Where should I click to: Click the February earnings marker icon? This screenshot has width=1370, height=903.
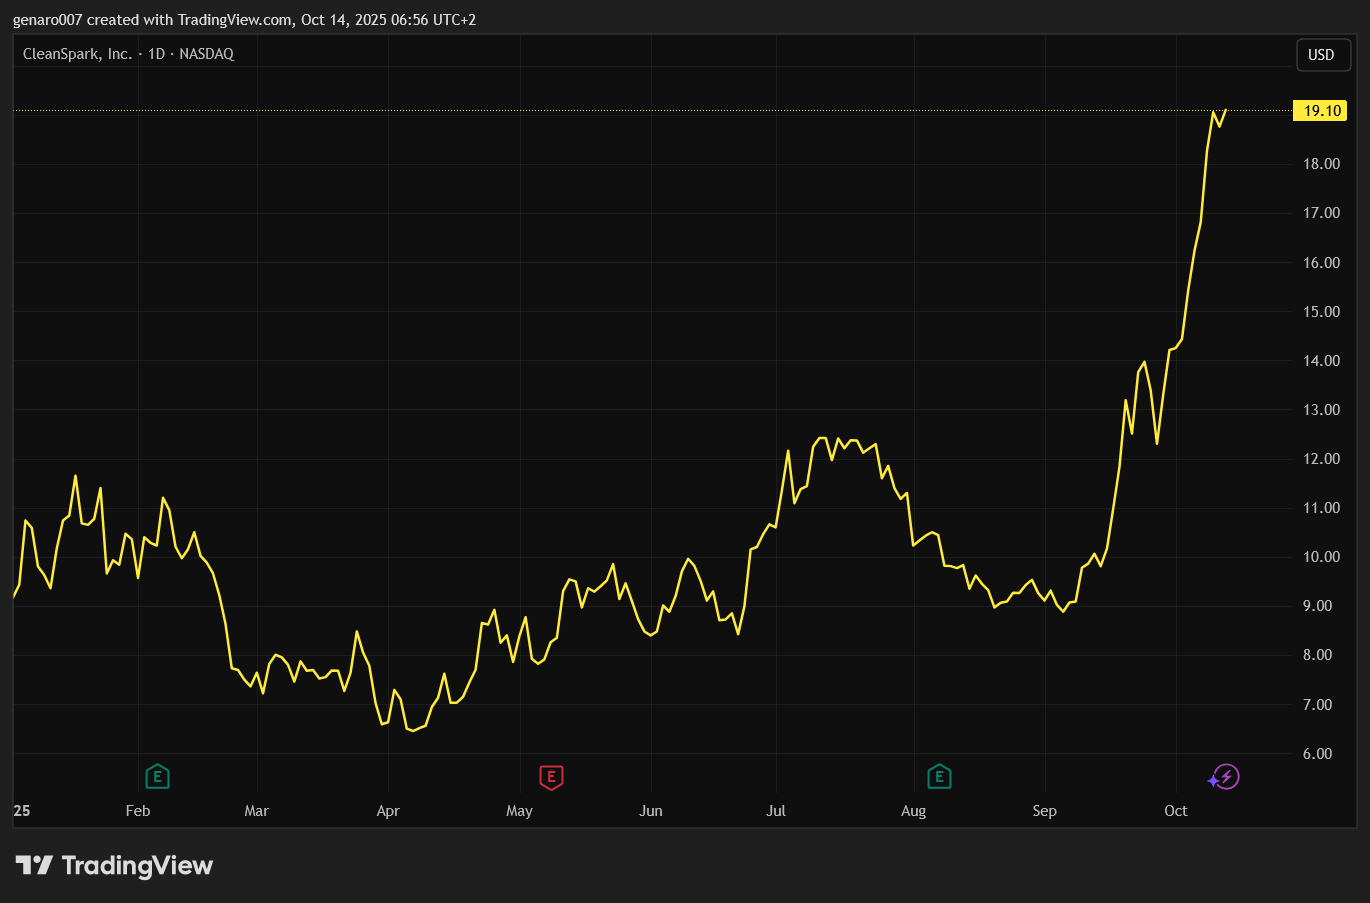coord(157,776)
